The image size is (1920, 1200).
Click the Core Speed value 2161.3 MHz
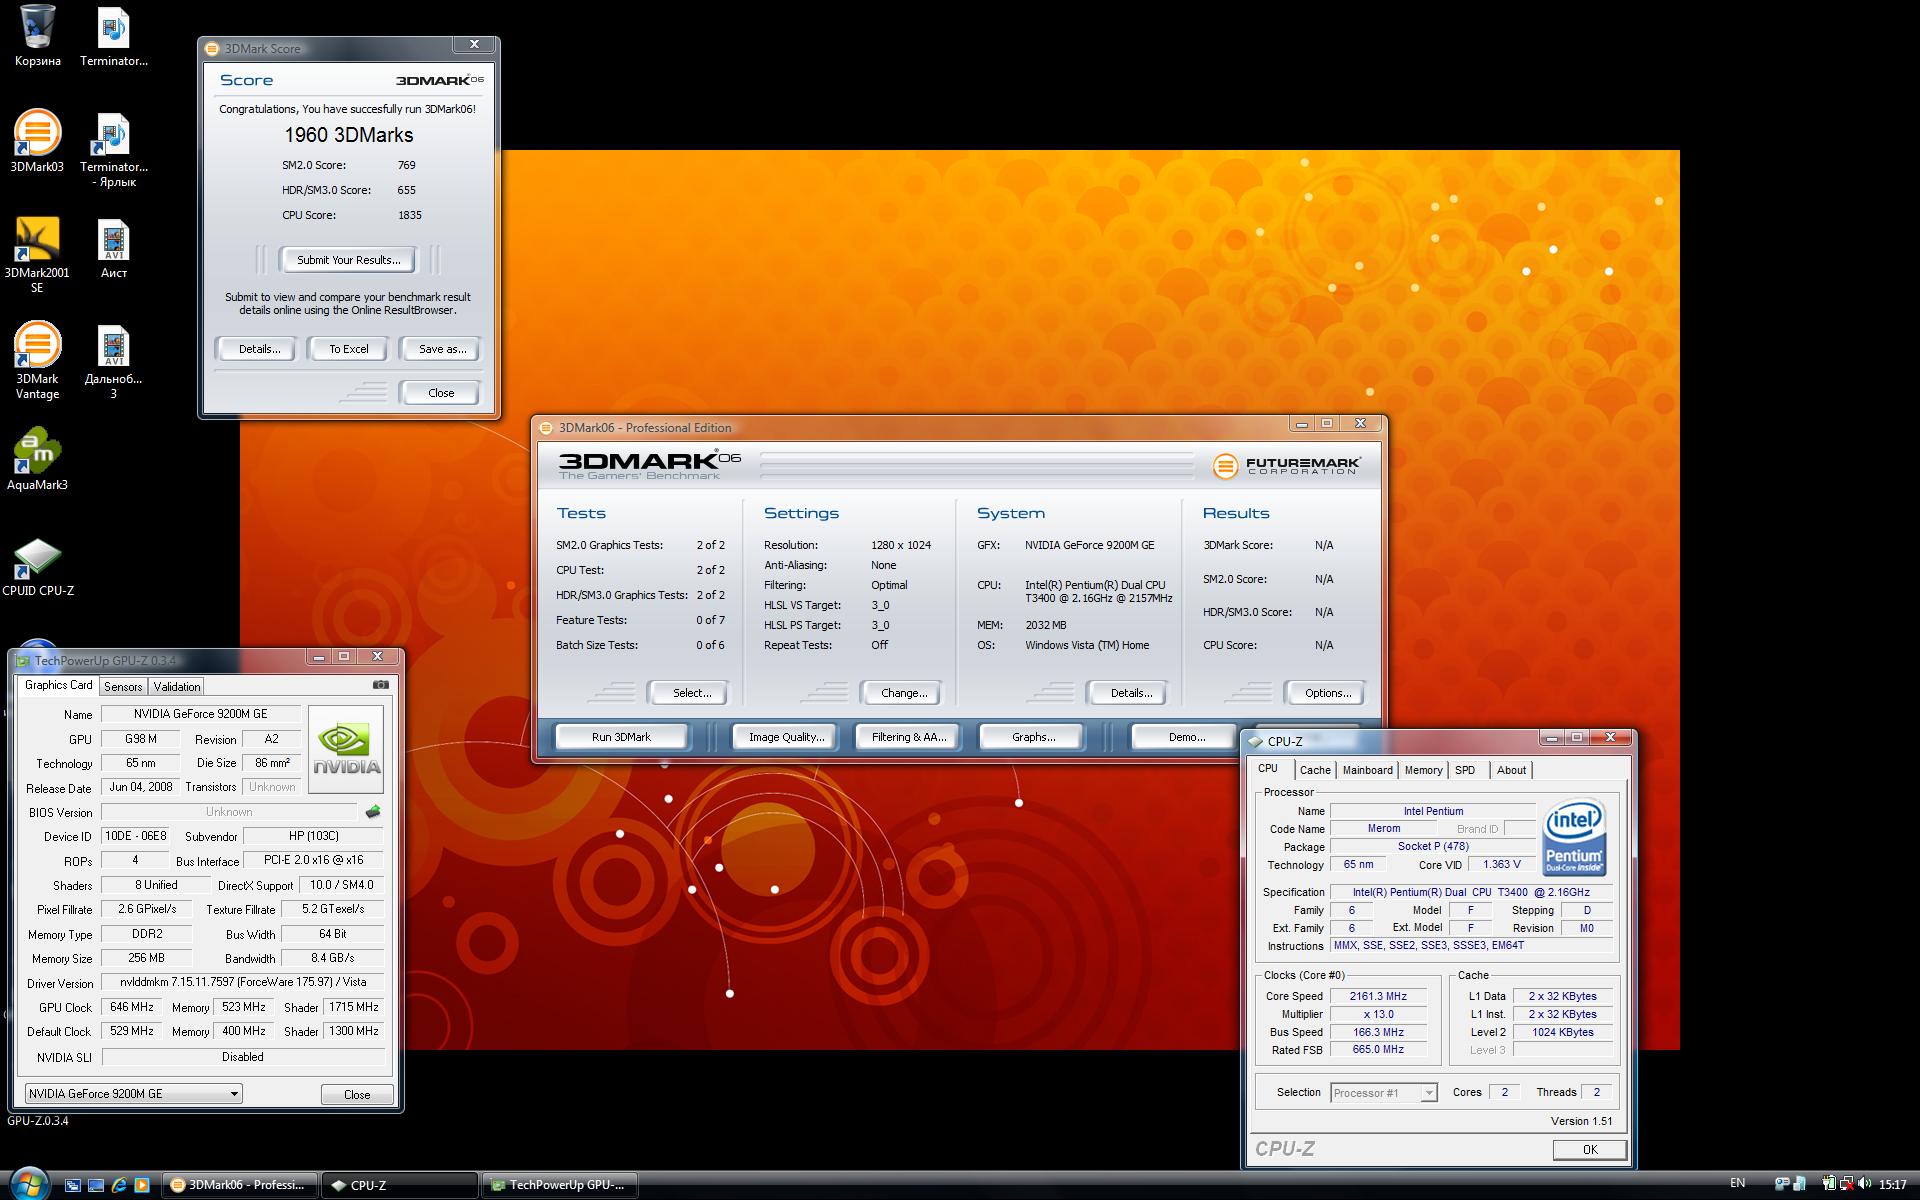(1378, 996)
